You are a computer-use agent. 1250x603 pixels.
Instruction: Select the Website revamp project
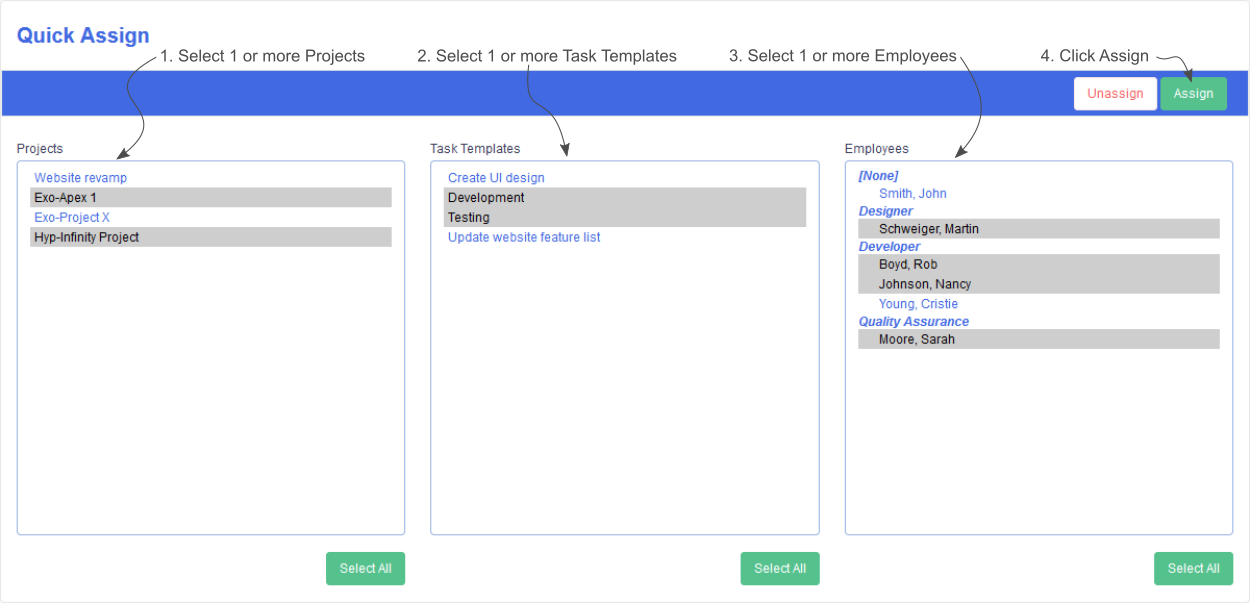tap(80, 177)
